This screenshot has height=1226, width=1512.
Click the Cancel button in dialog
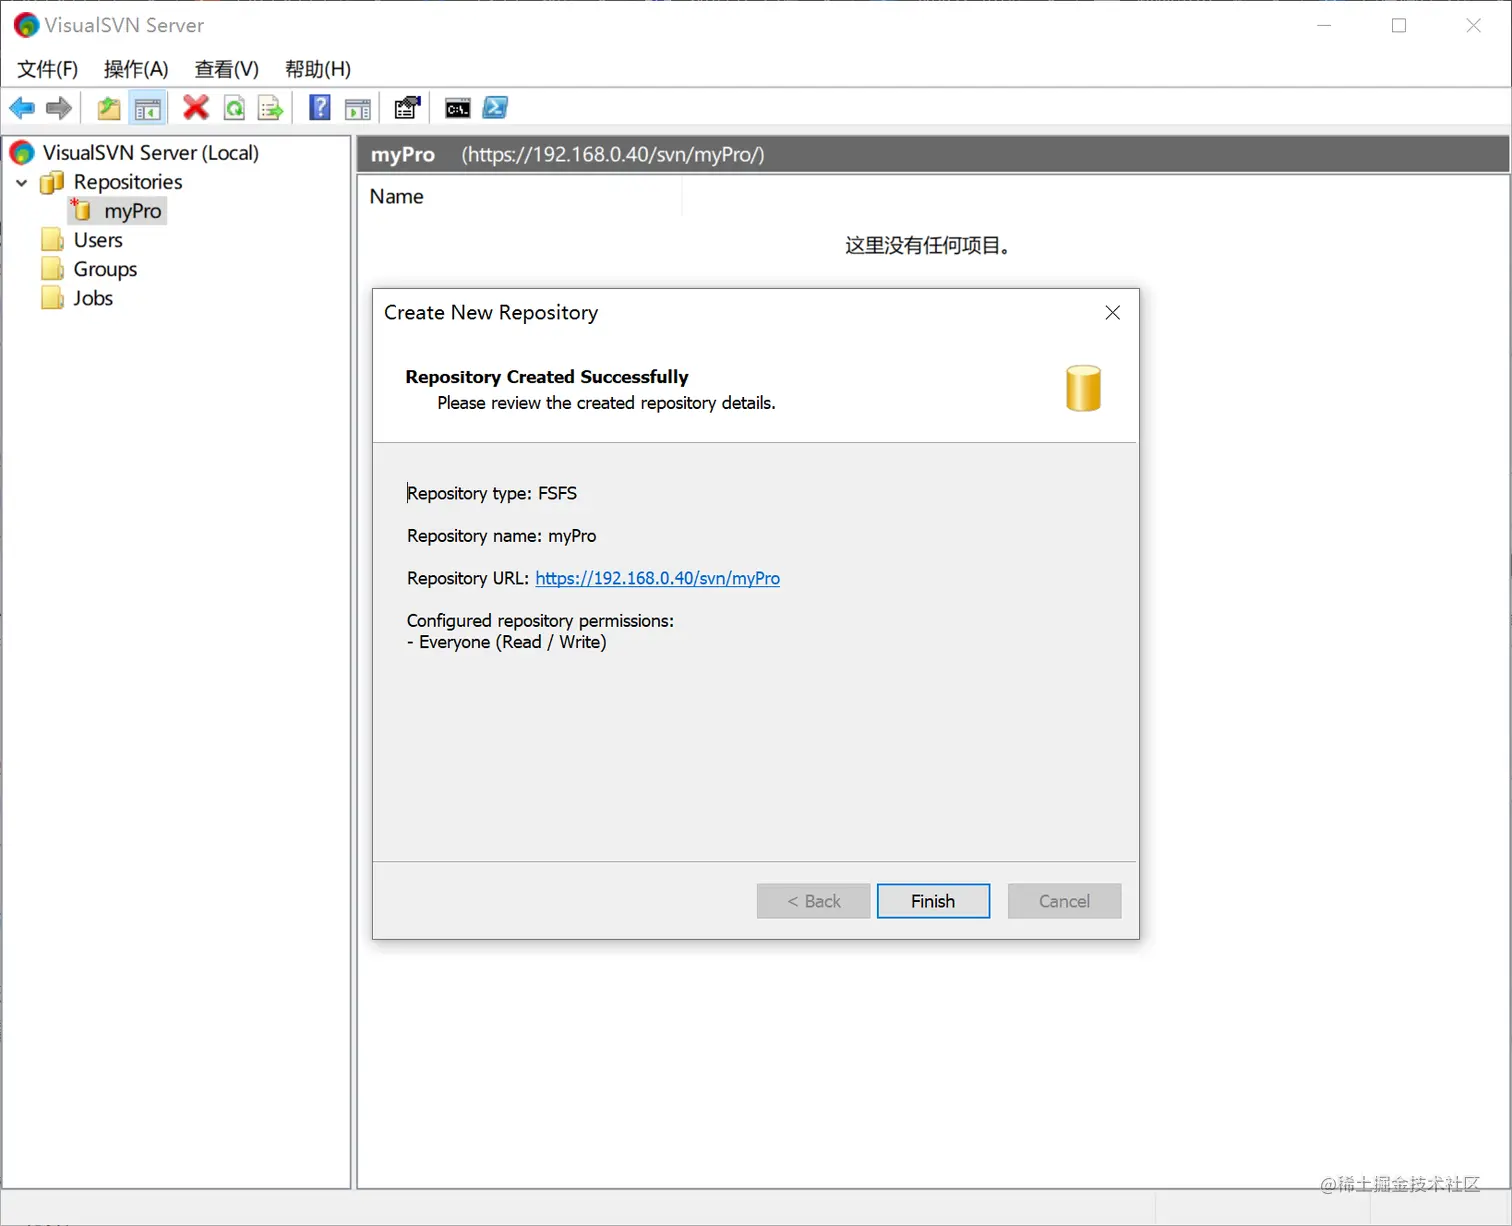click(x=1064, y=901)
